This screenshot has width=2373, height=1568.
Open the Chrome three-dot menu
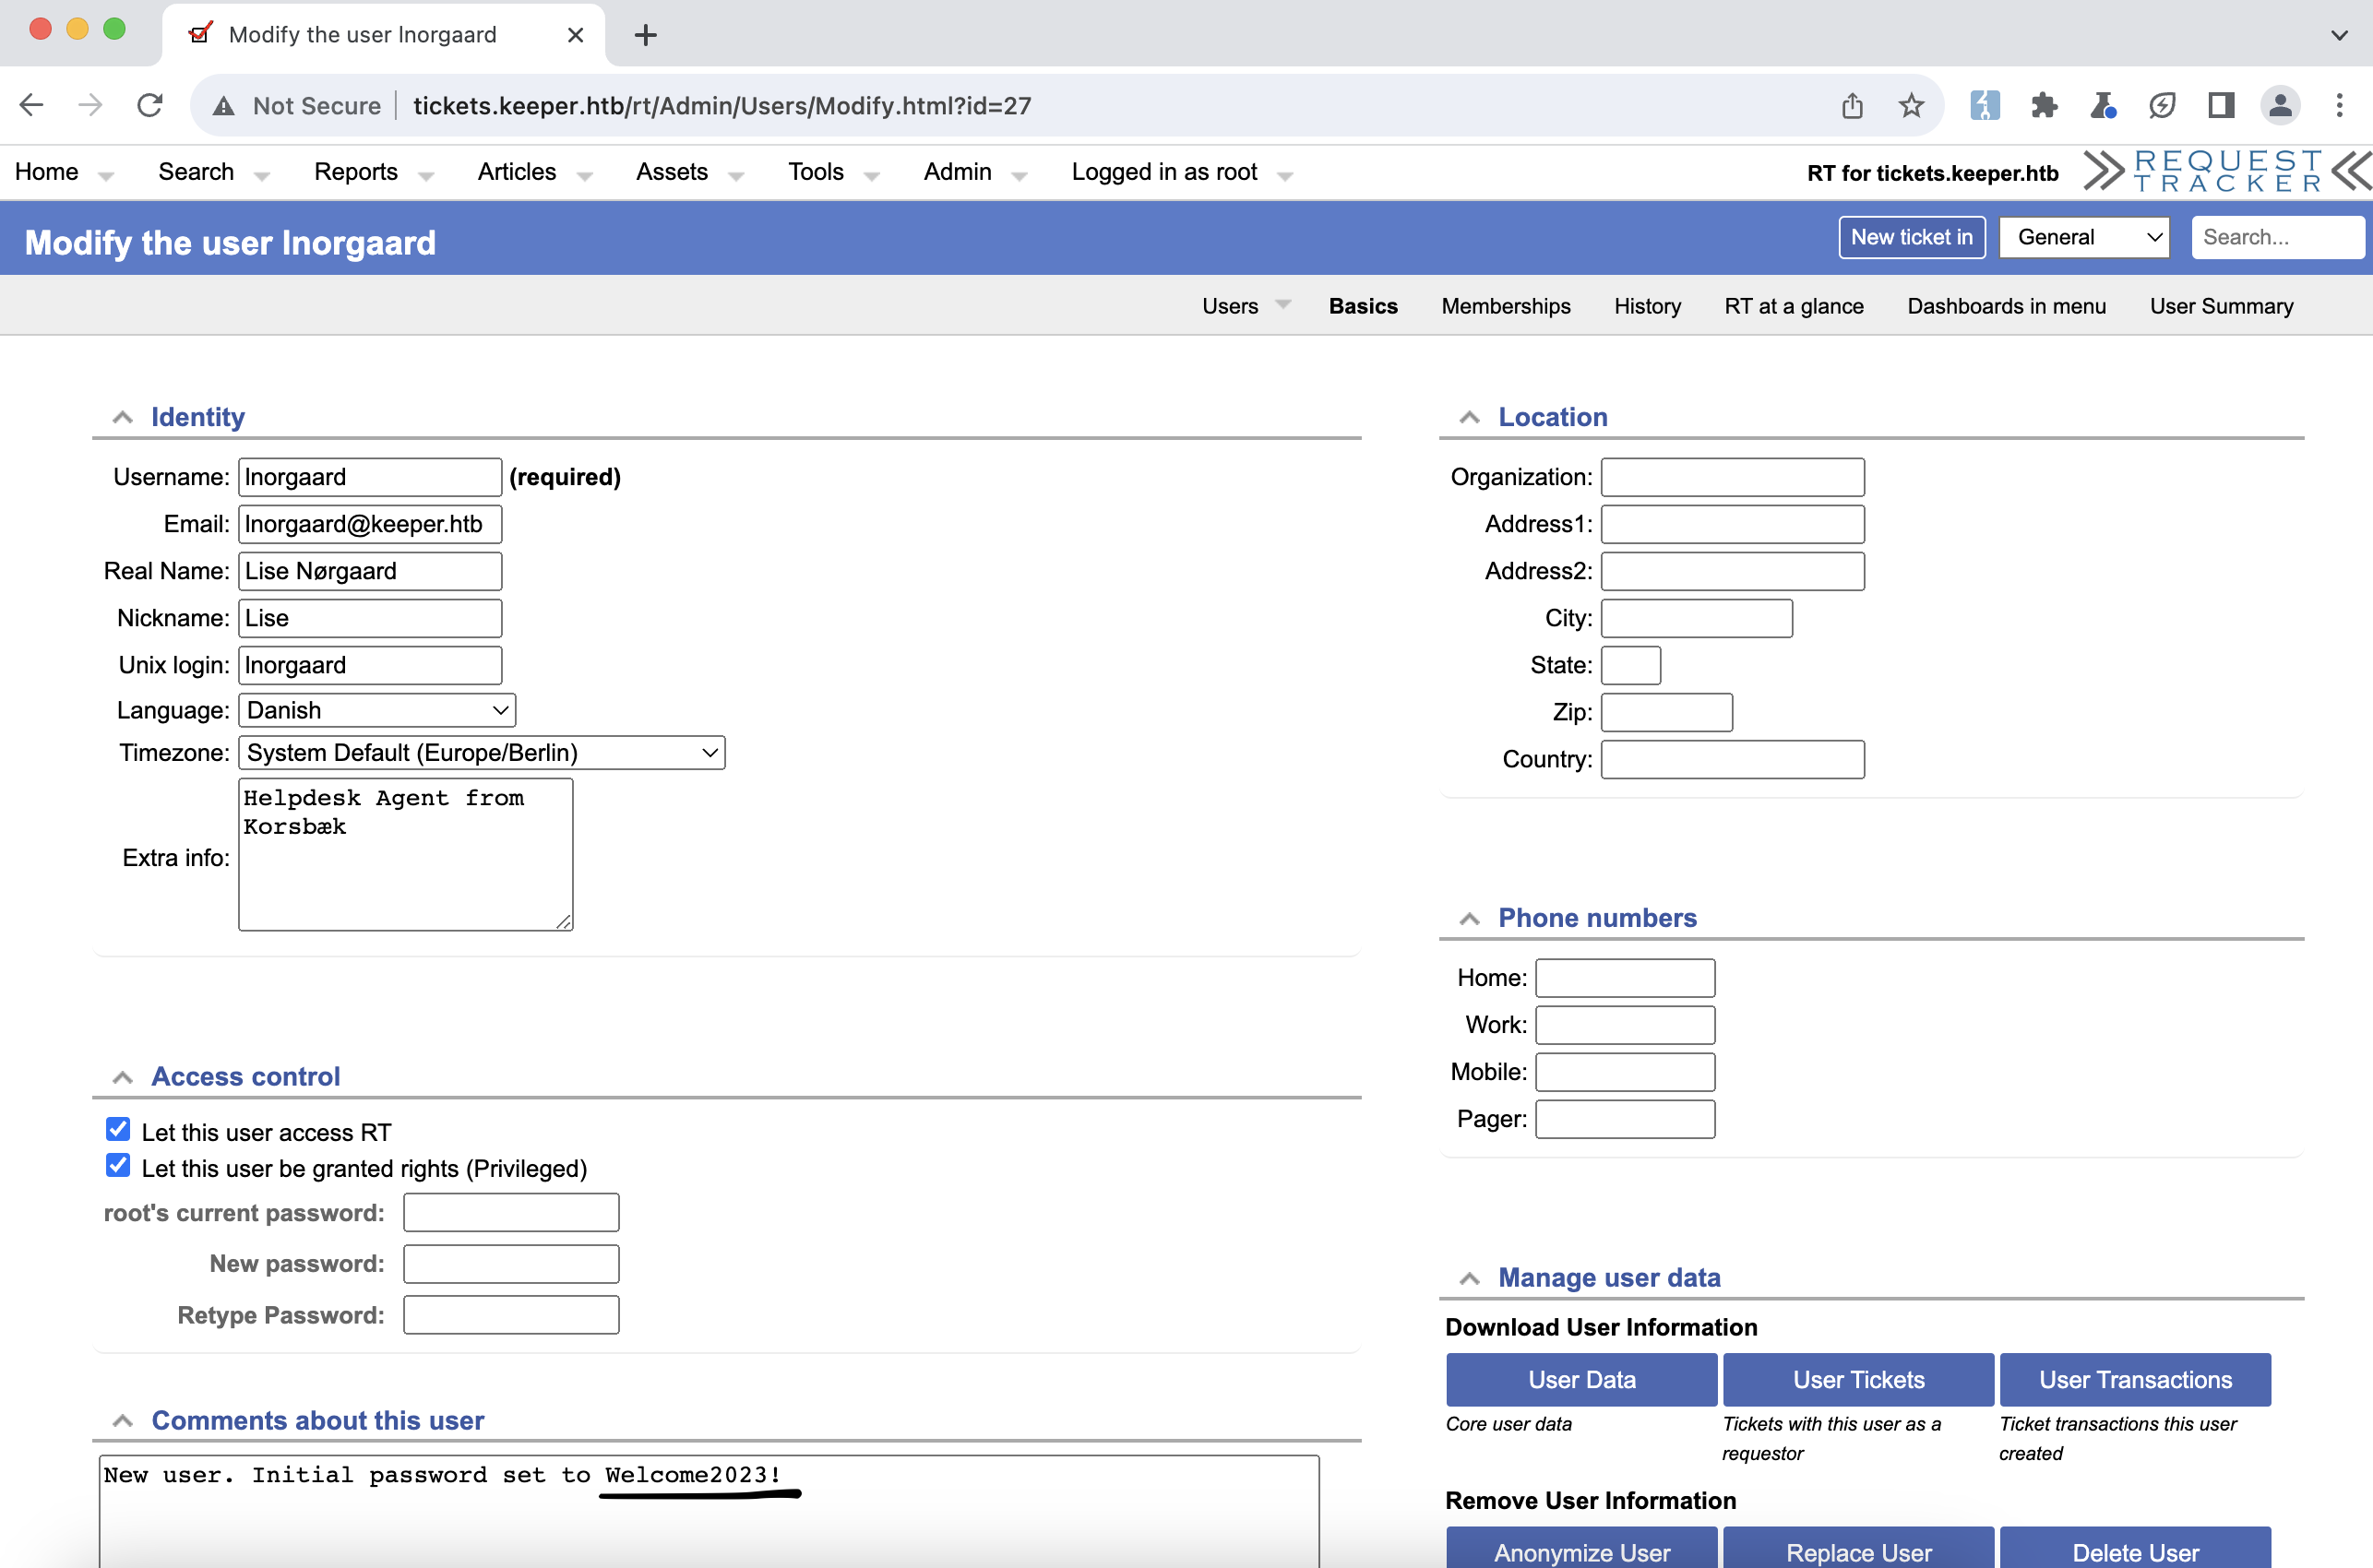2339,105
